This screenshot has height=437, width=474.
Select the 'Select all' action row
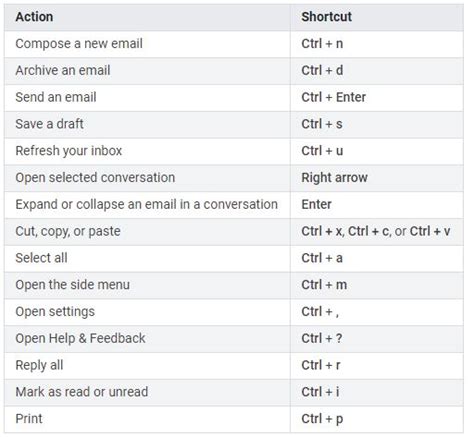point(234,258)
